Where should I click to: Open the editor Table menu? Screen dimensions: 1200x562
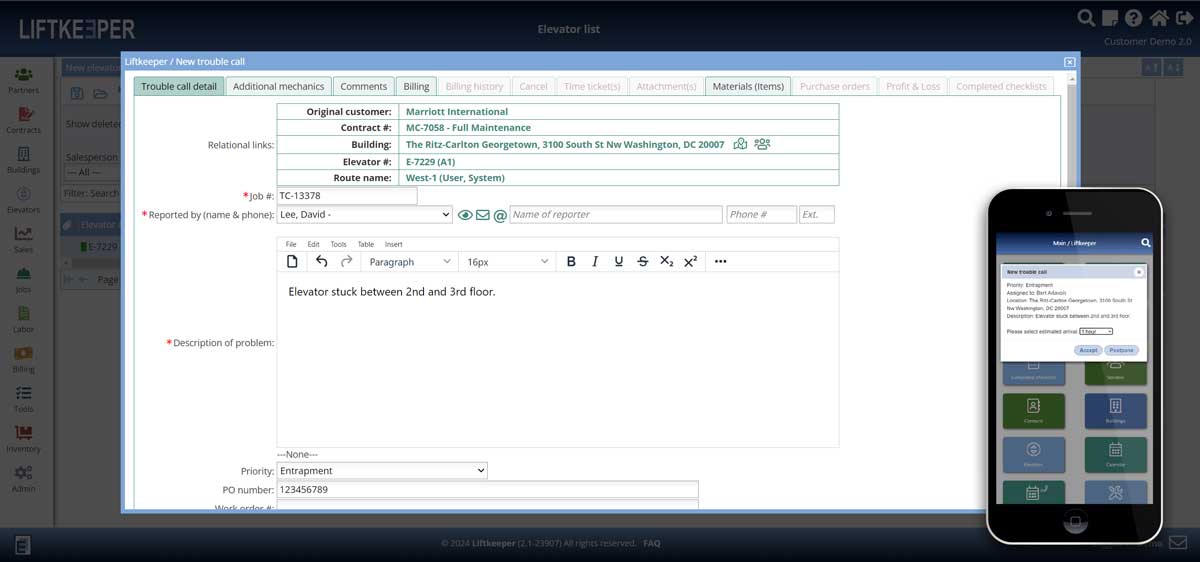366,244
